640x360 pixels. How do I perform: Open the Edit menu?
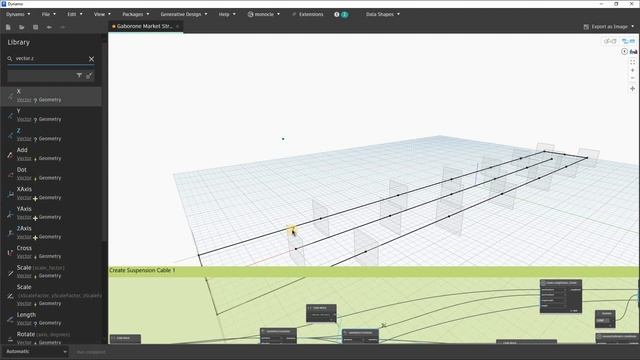pos(75,14)
